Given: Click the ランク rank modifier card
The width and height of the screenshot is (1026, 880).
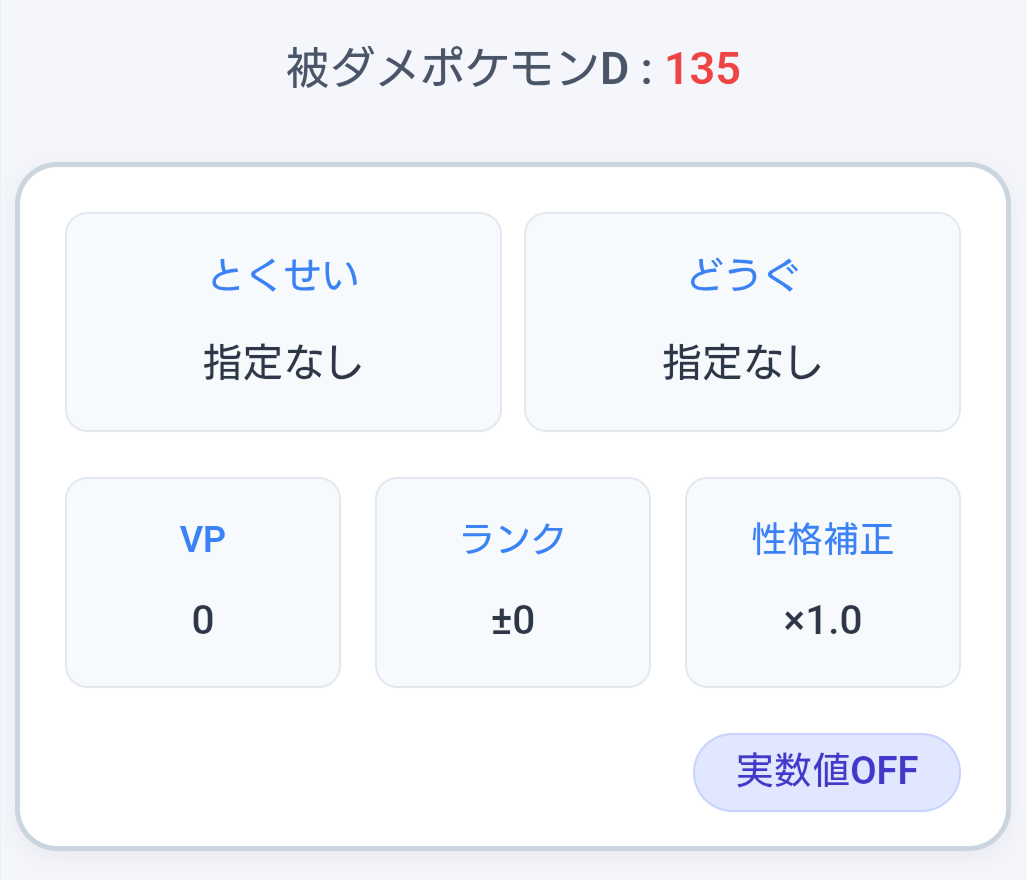Looking at the screenshot, I should (x=512, y=581).
